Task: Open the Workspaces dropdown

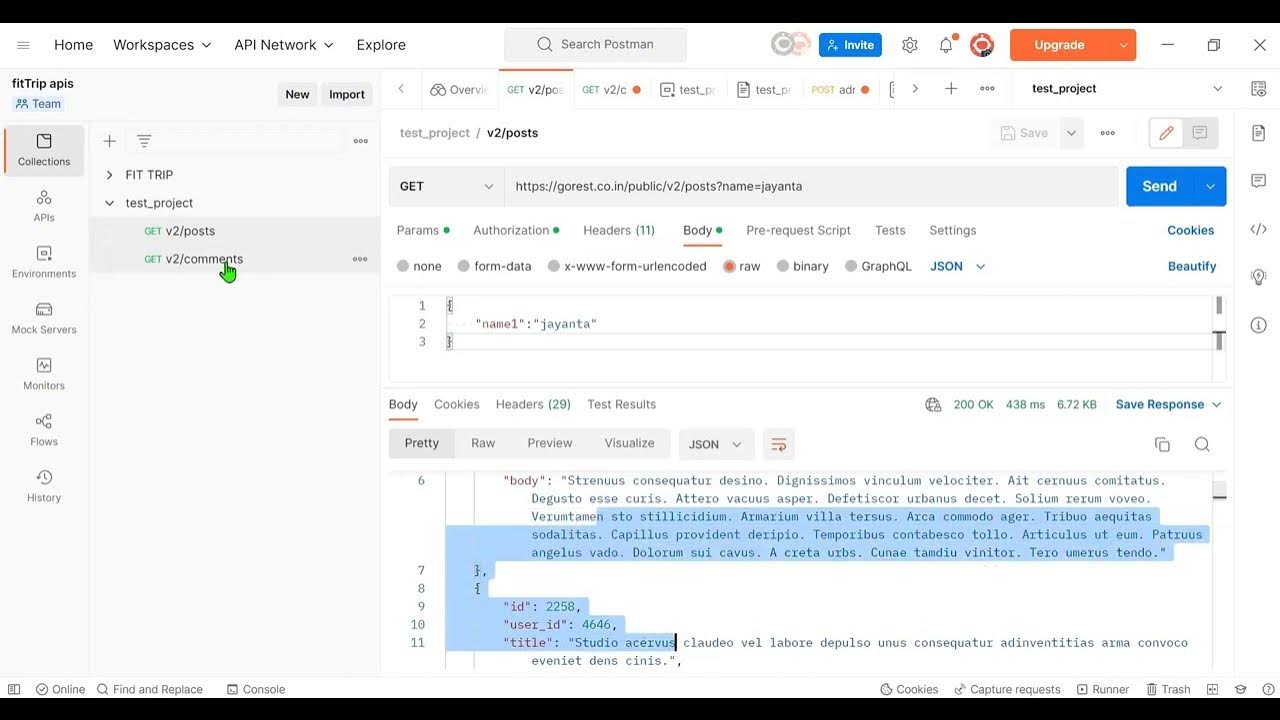Action: (162, 45)
